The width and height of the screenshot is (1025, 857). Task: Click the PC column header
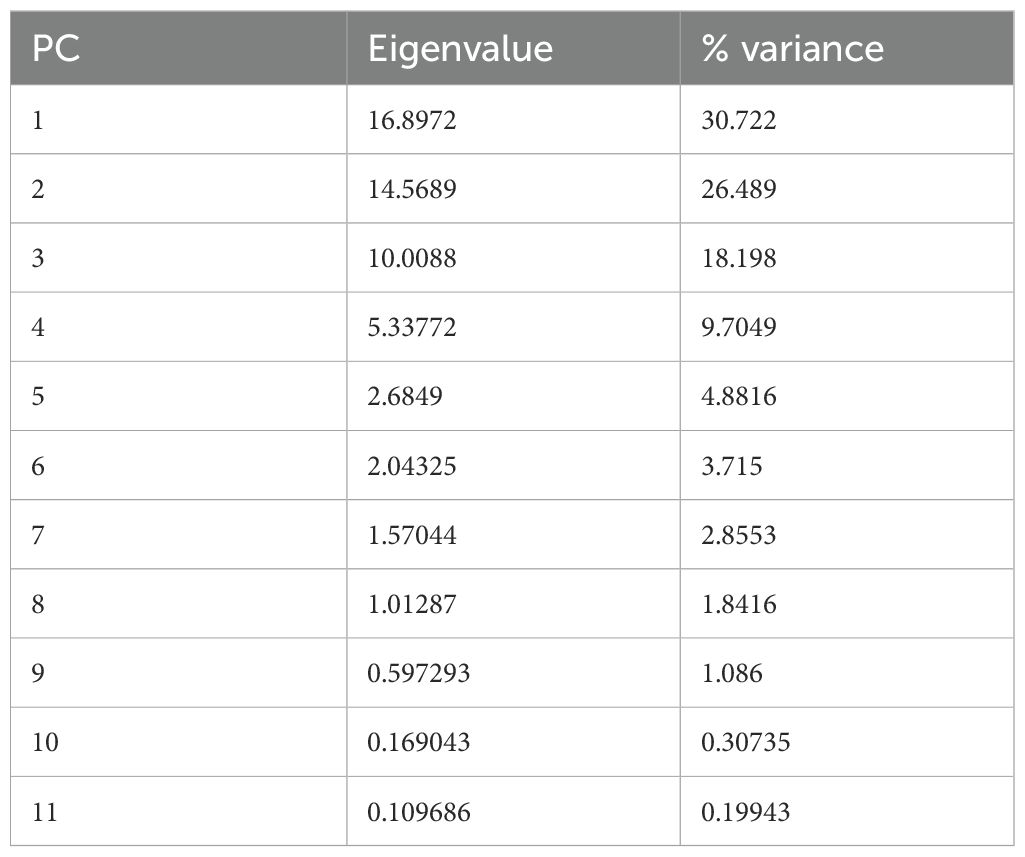(55, 49)
